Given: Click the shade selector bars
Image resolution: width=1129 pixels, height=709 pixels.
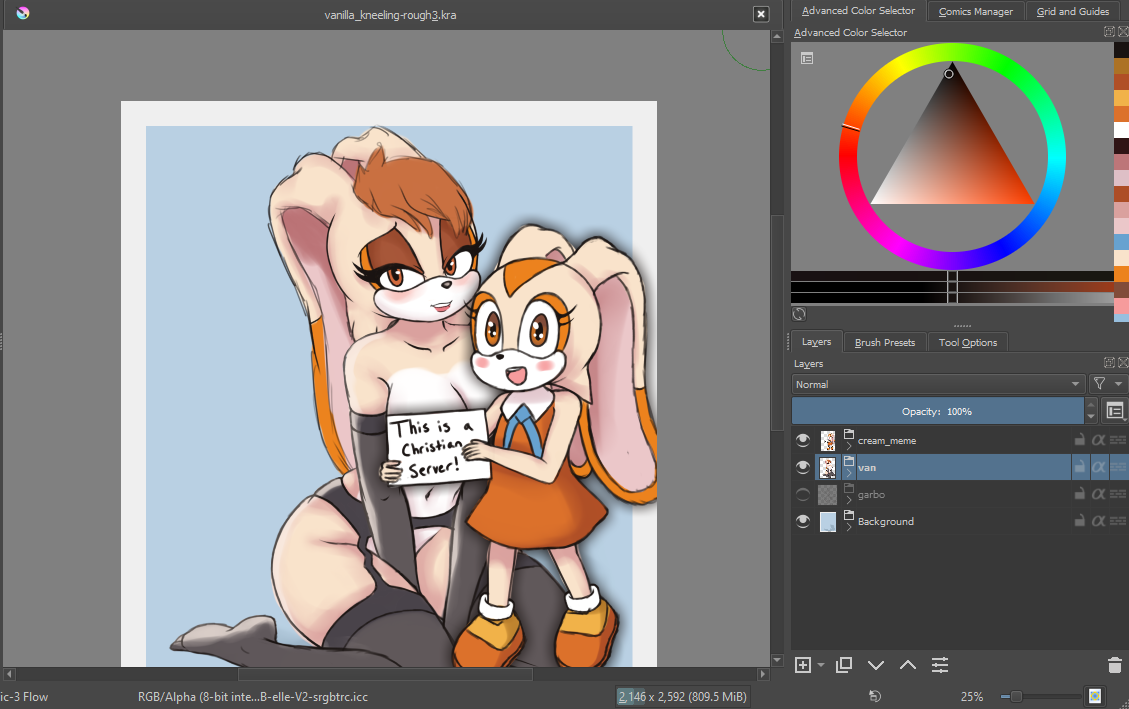Looking at the screenshot, I should point(953,287).
